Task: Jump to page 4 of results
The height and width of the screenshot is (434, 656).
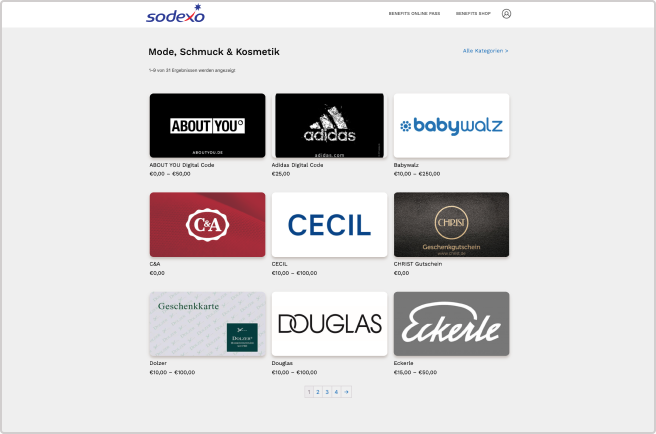Action: tap(336, 392)
